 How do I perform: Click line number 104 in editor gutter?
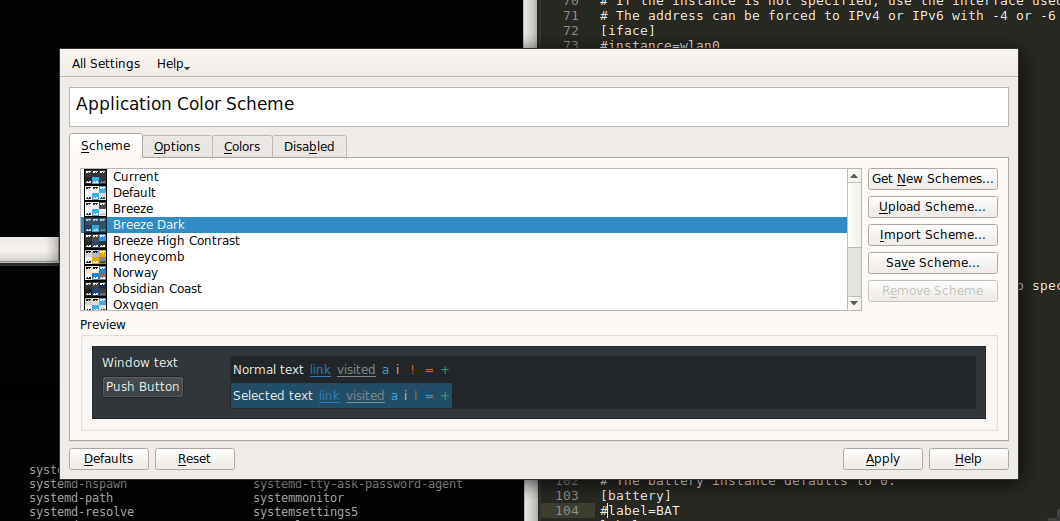pos(567,511)
